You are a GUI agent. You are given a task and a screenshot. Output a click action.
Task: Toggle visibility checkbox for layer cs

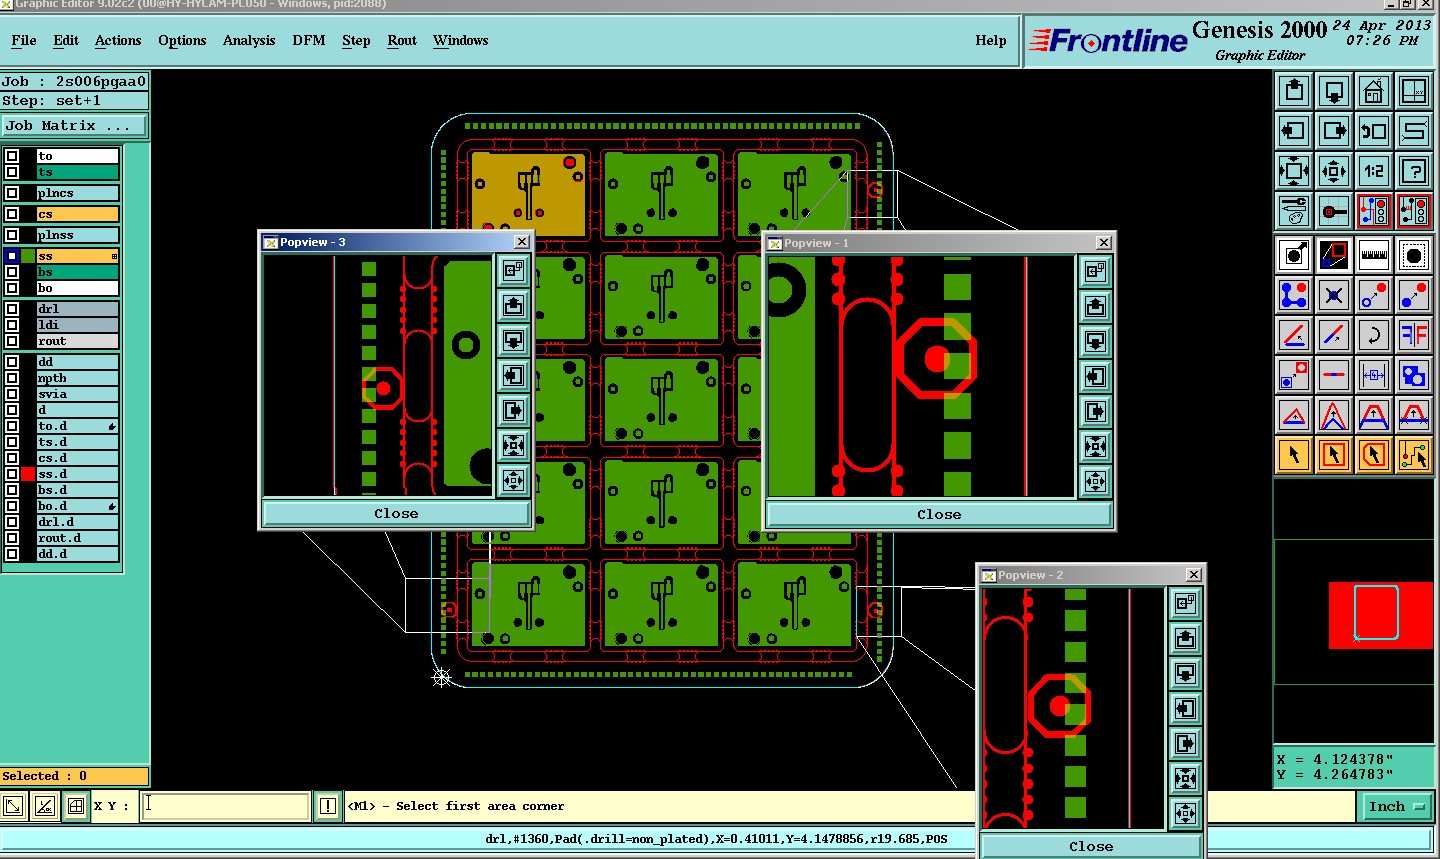tap(12, 214)
